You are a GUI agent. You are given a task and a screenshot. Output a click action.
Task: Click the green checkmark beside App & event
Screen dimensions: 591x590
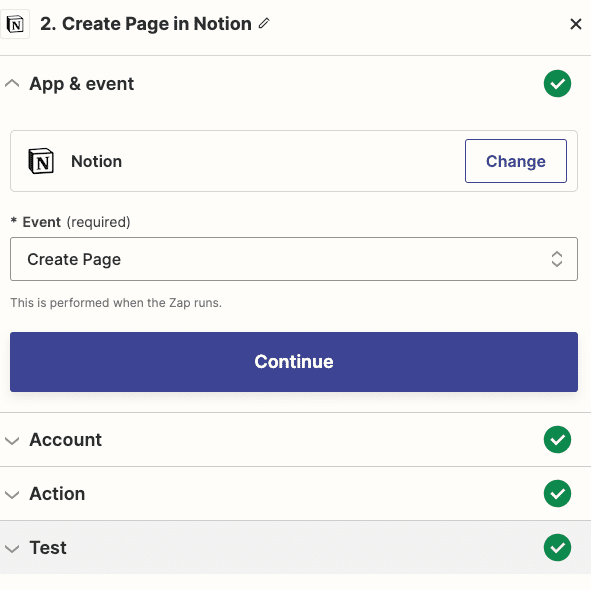(557, 83)
